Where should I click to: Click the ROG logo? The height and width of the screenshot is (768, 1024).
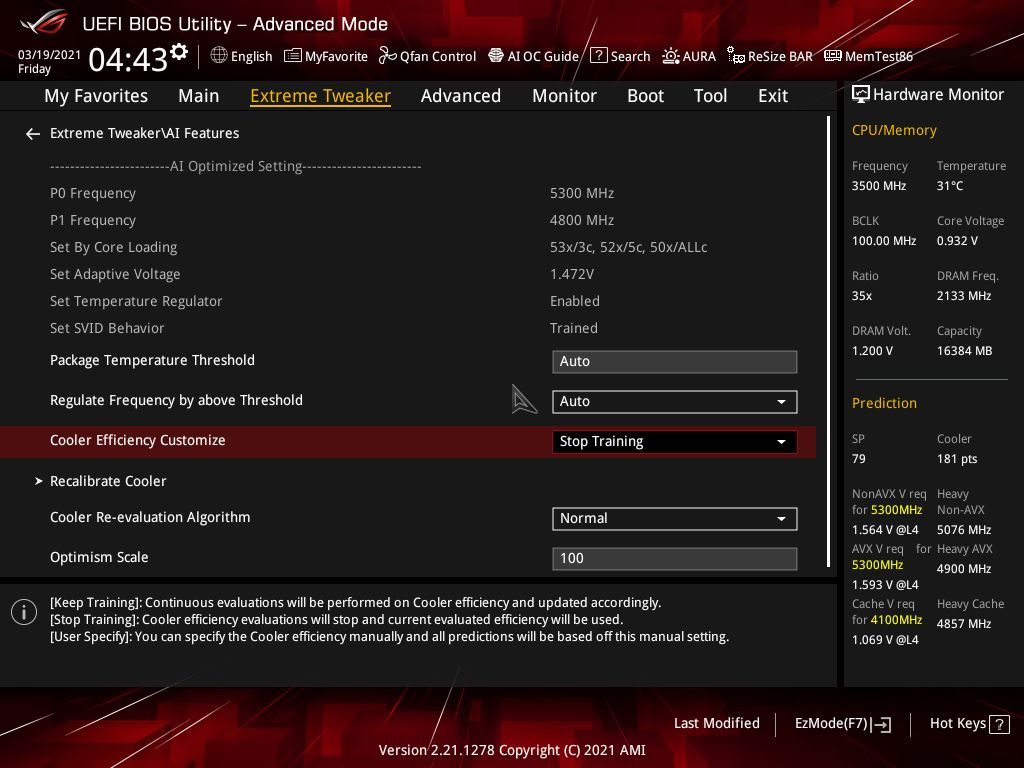(43, 22)
